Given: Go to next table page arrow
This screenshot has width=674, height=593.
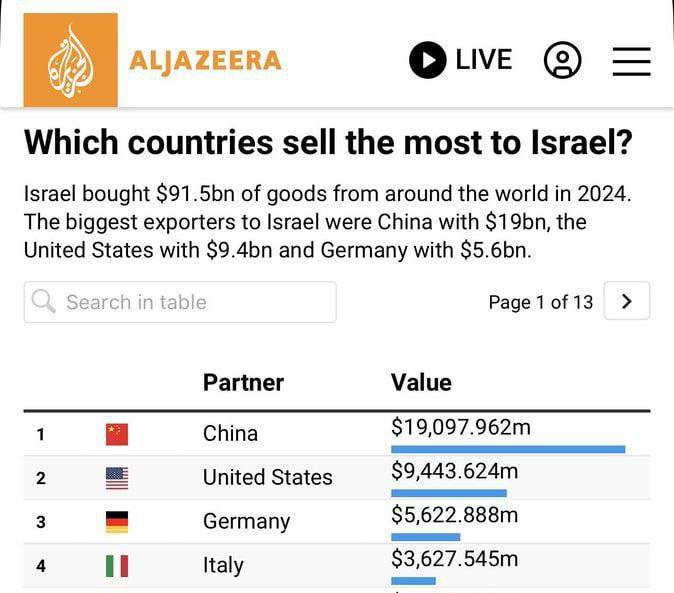Looking at the screenshot, I should (627, 301).
